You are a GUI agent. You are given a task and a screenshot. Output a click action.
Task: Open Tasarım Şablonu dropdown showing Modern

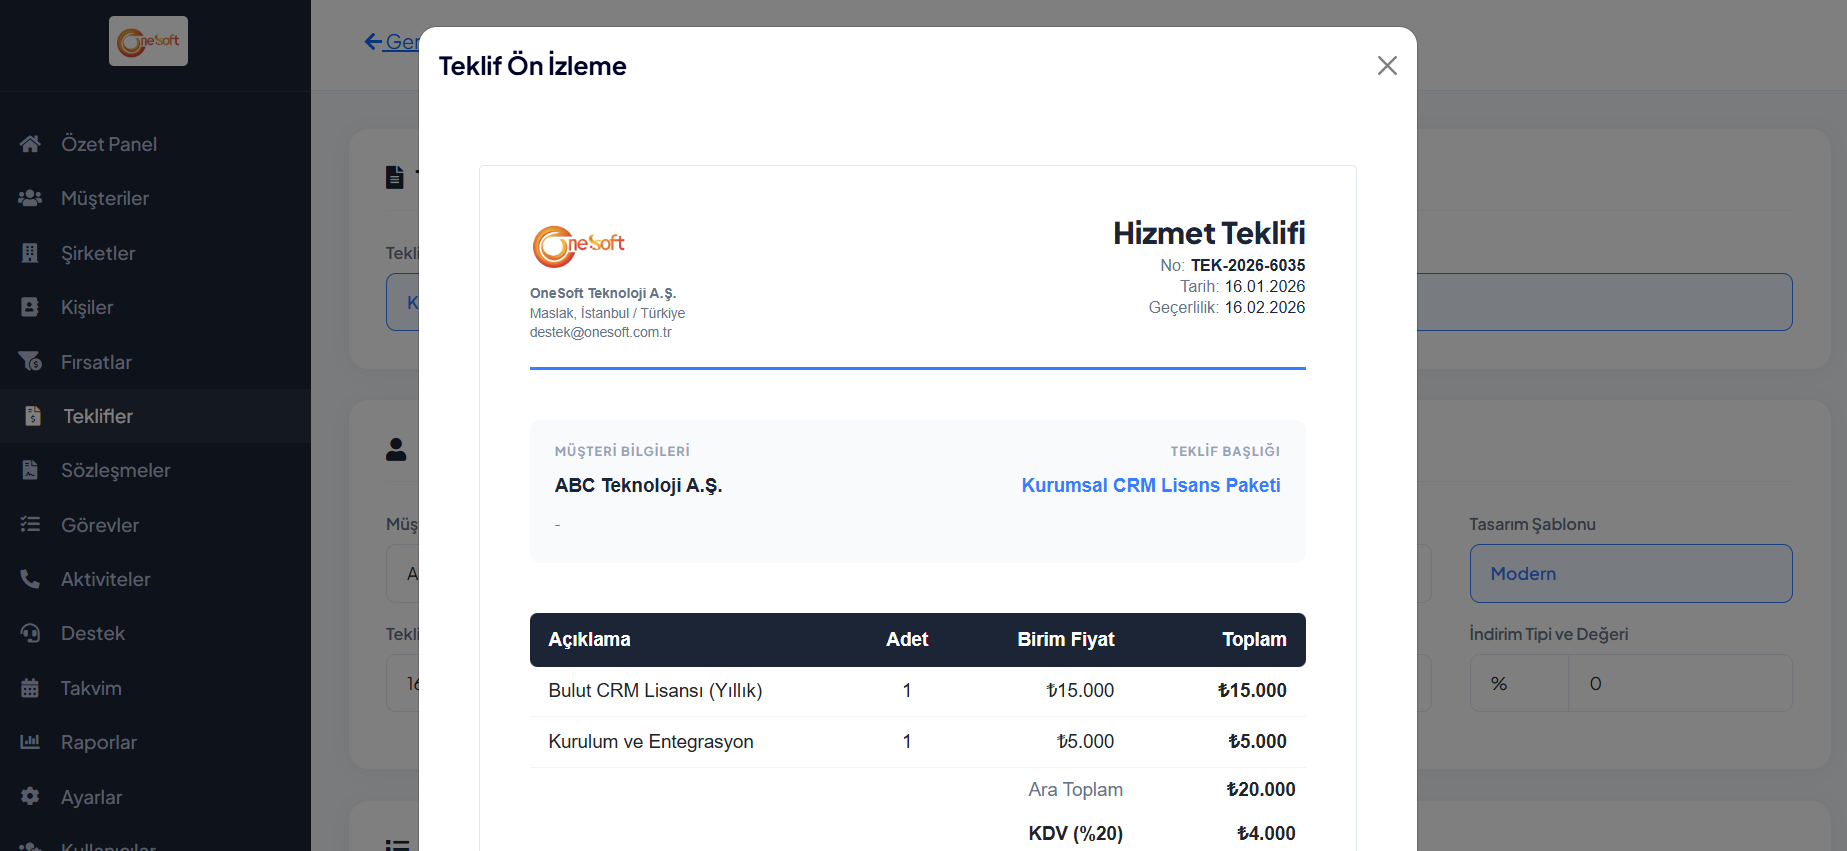pyautogui.click(x=1631, y=573)
